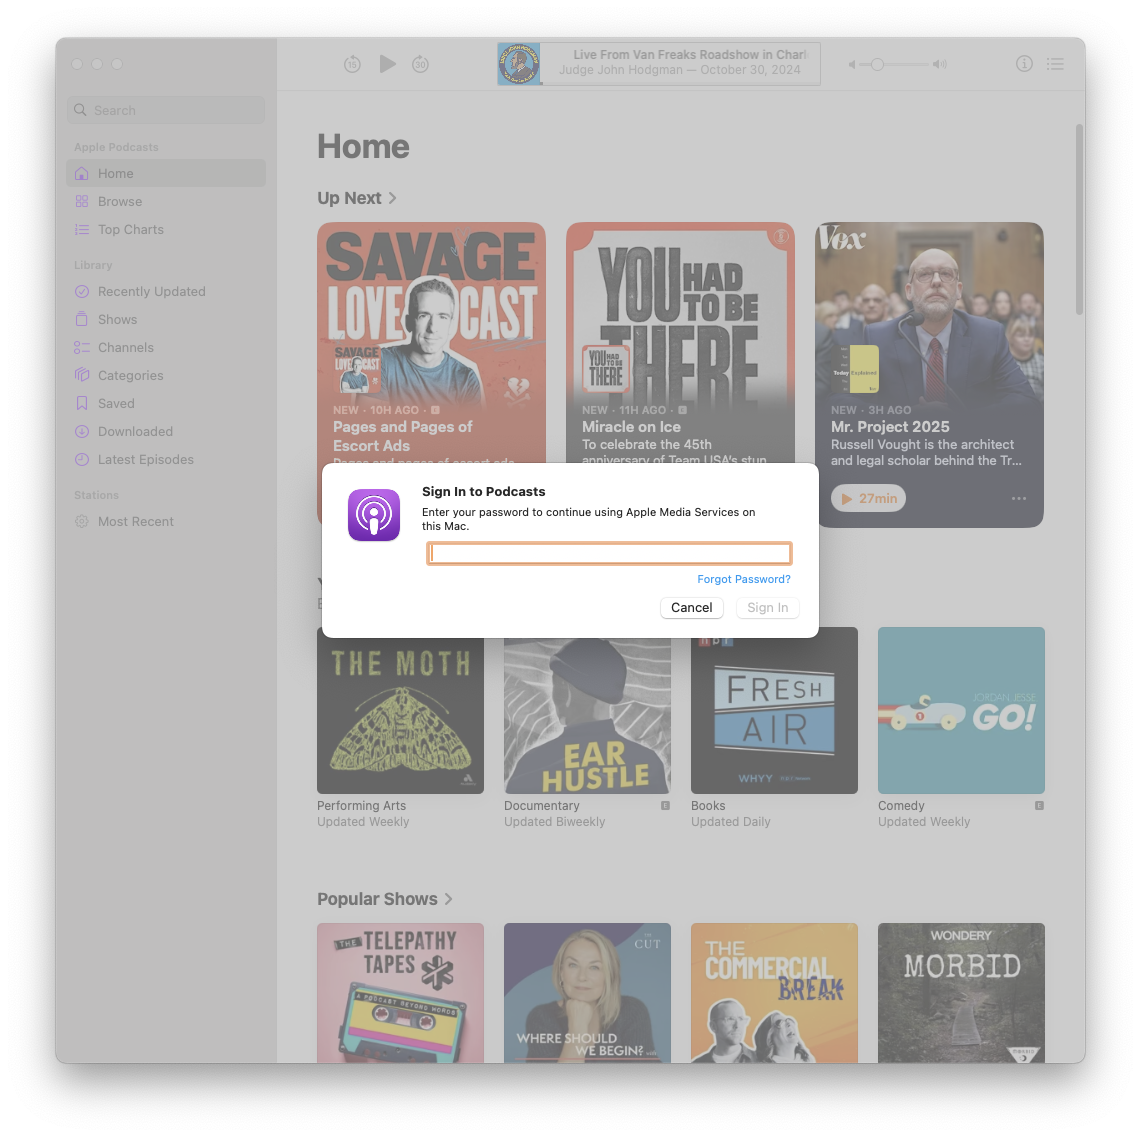Image resolution: width=1141 pixels, height=1137 pixels.
Task: Expand the Up Next section chevron
Action: click(x=392, y=198)
